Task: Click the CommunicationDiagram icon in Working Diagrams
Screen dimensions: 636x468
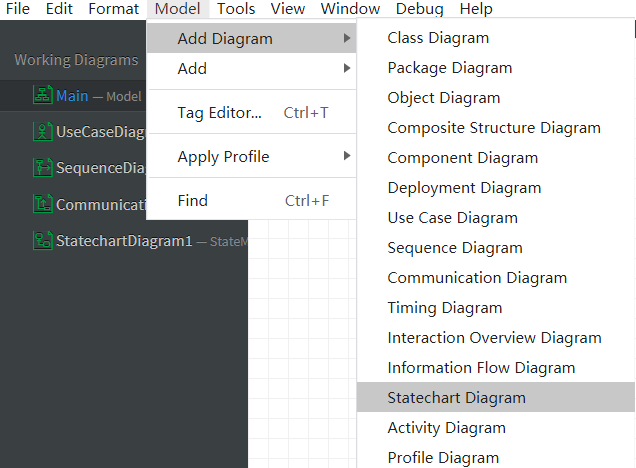Action: tap(42, 204)
